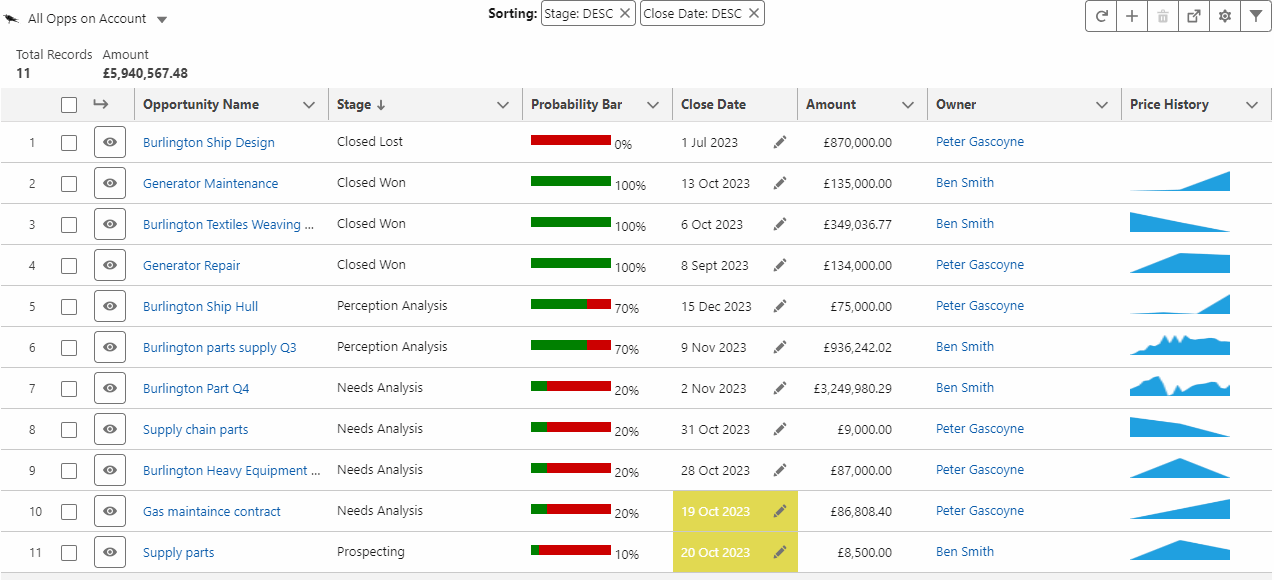The image size is (1274, 580).
Task: Select Burlington Ship Hull checkbox
Action: 69,307
